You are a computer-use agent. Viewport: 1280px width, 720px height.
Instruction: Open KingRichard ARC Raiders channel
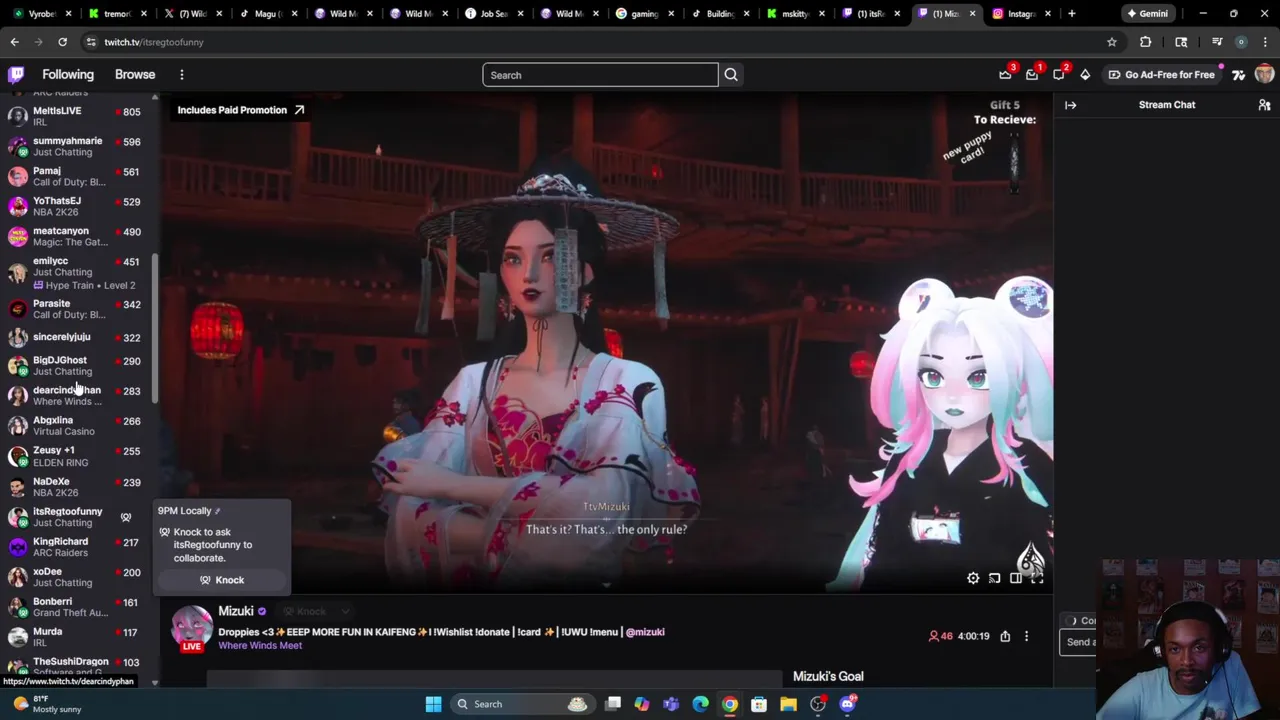[78, 547]
